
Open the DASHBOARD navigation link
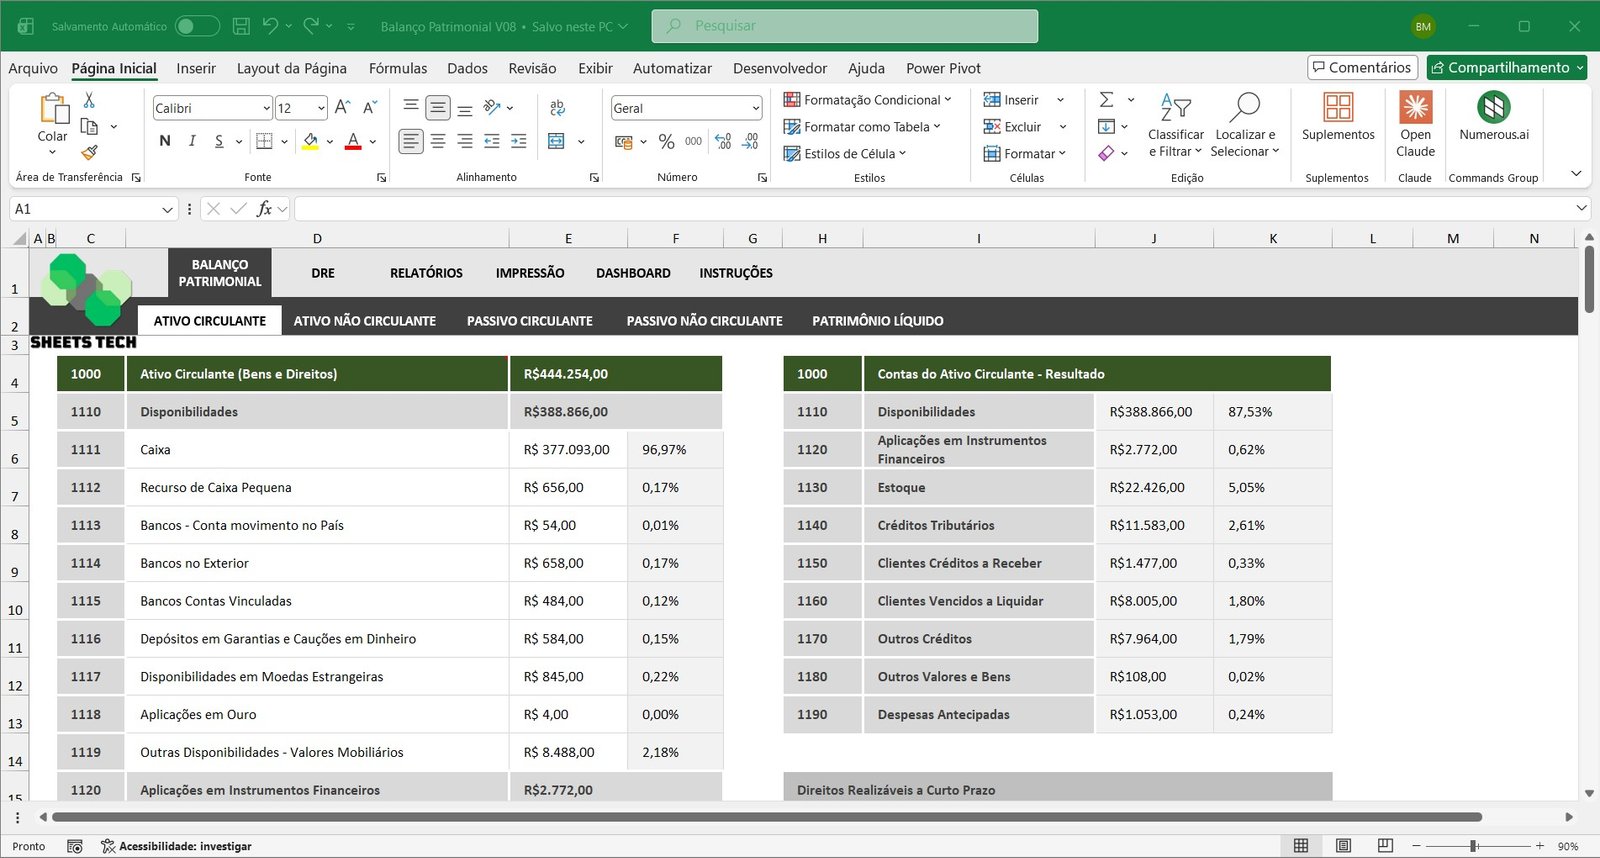pos(633,273)
